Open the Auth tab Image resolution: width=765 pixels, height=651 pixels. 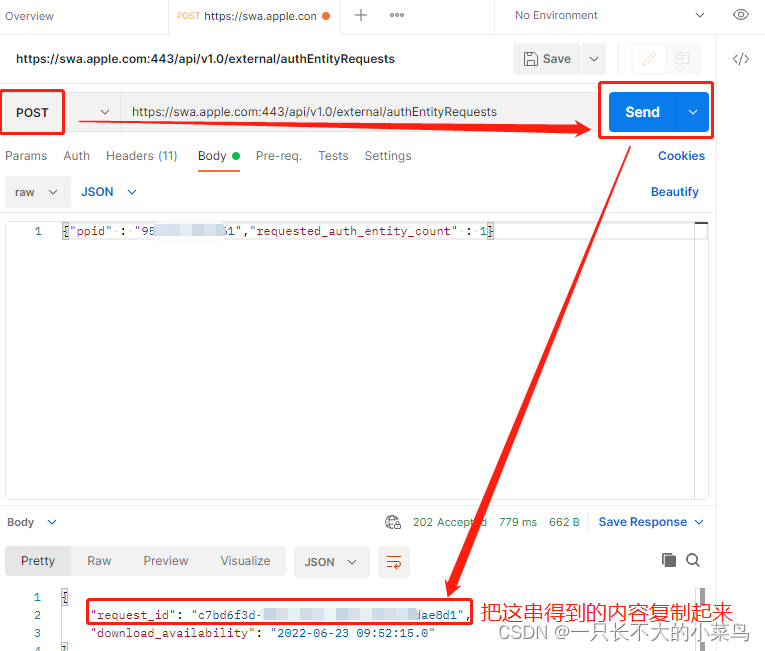pyautogui.click(x=77, y=156)
